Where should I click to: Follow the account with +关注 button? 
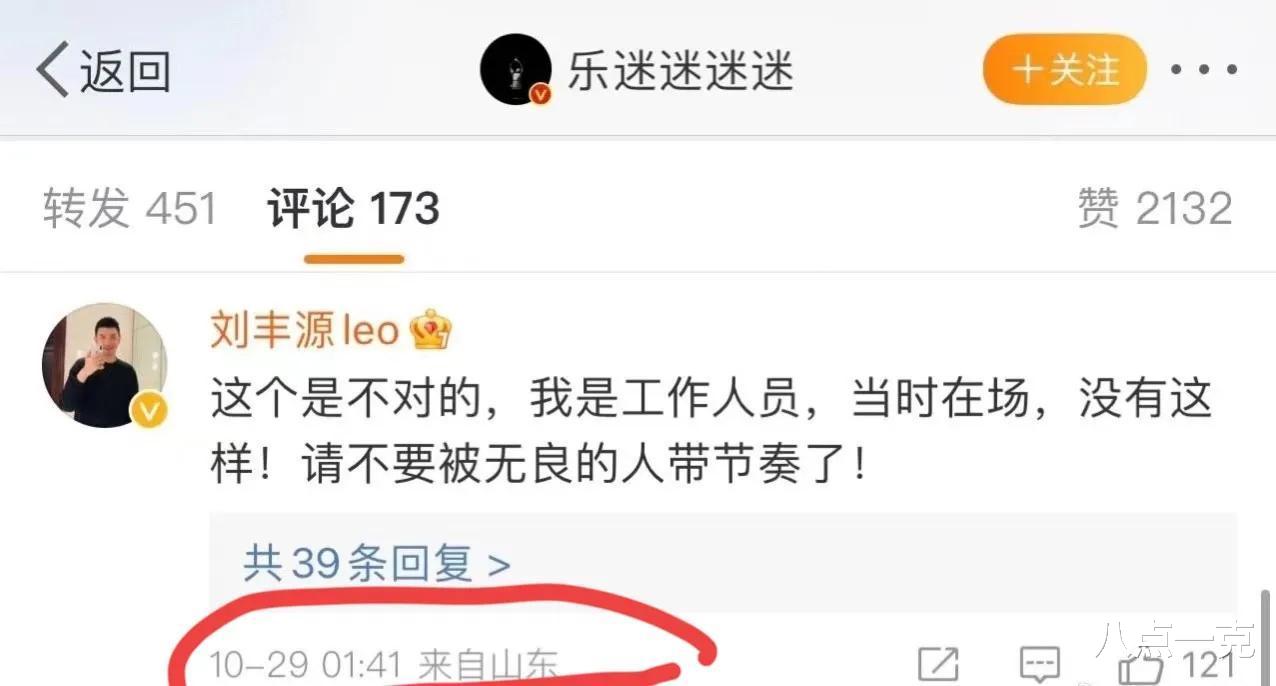coord(1064,69)
